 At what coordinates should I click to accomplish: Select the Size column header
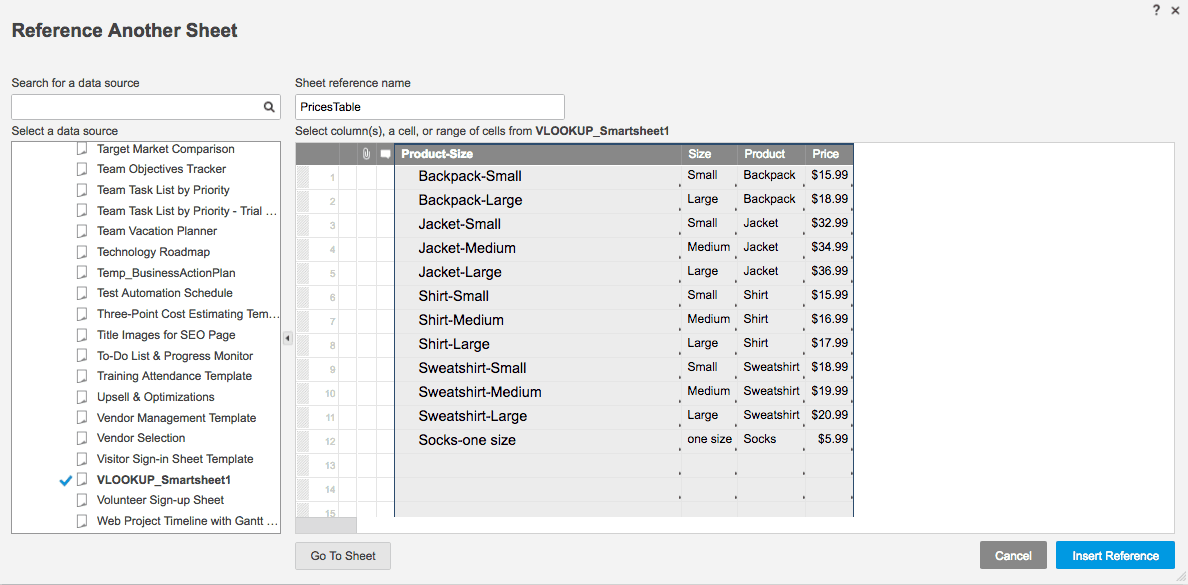click(x=700, y=154)
